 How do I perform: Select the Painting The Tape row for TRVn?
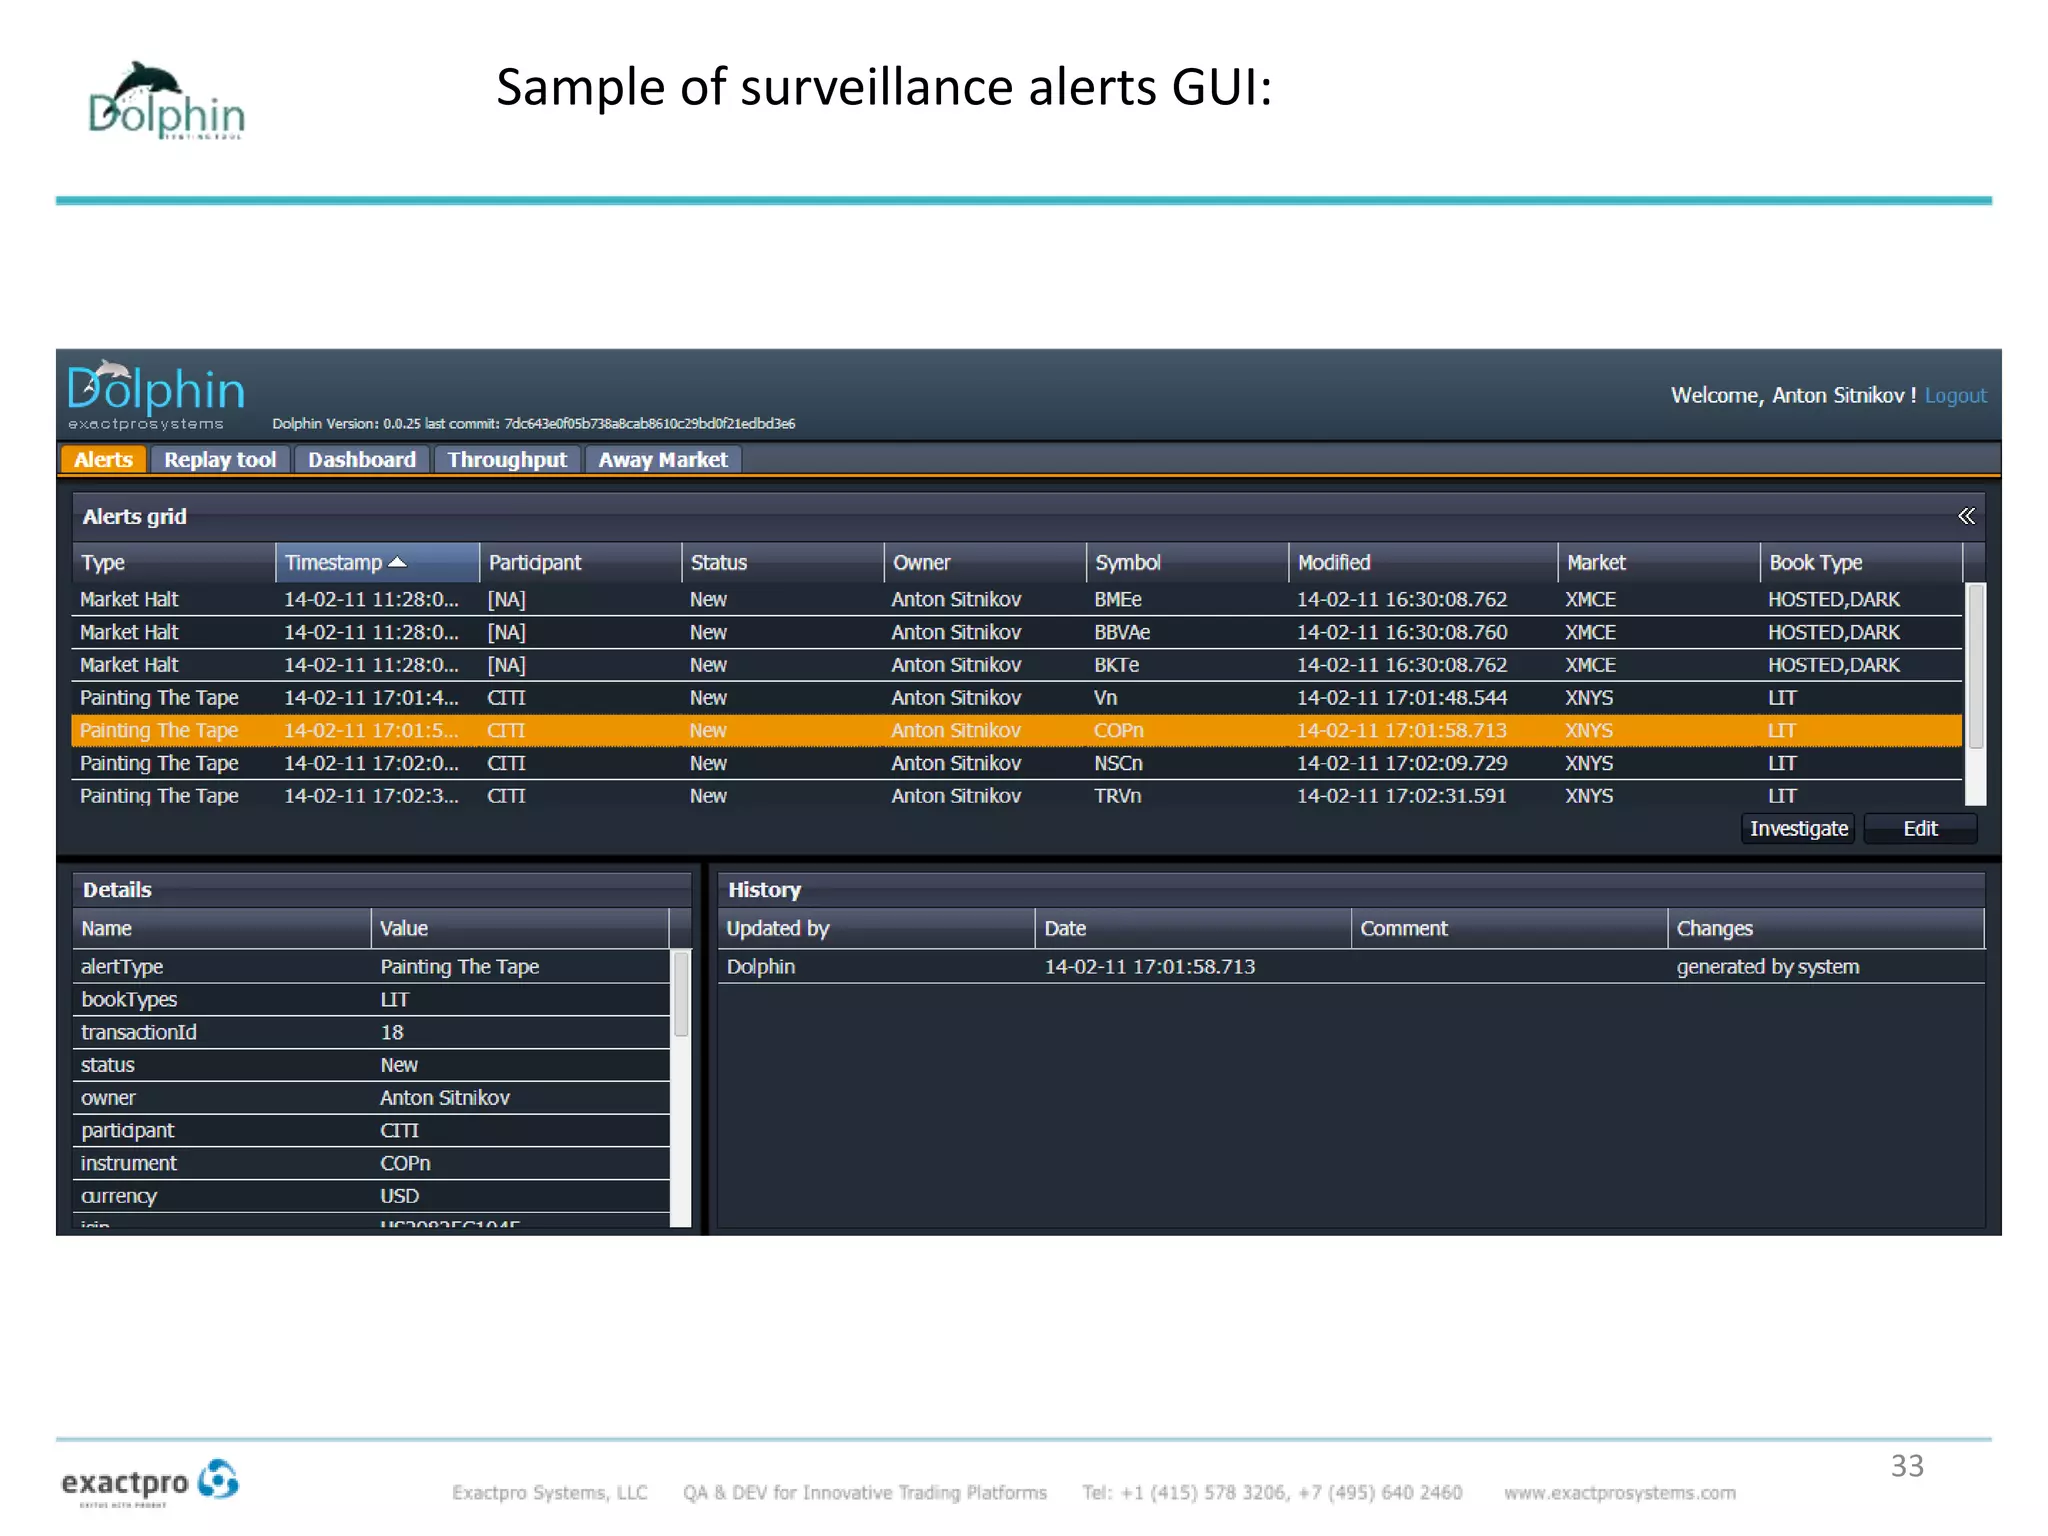tap(1017, 796)
